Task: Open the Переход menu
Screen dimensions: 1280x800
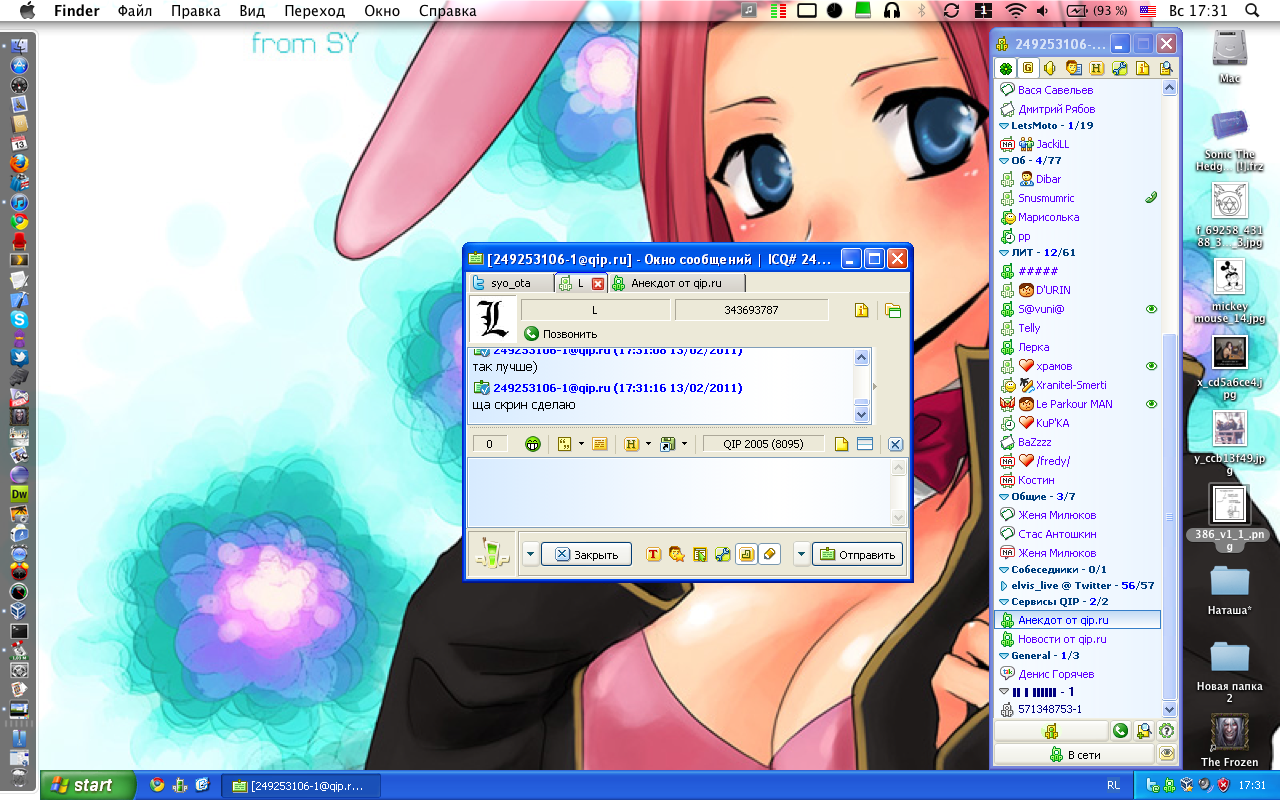Action: 314,11
